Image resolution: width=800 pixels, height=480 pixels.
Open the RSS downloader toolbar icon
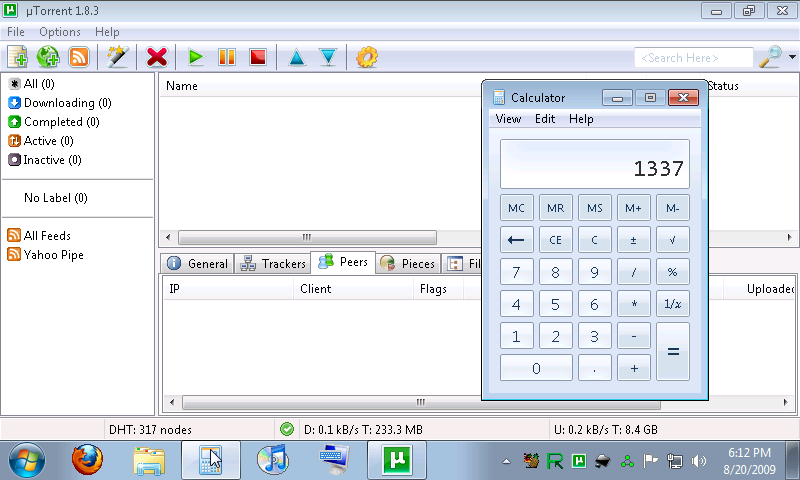(78, 57)
